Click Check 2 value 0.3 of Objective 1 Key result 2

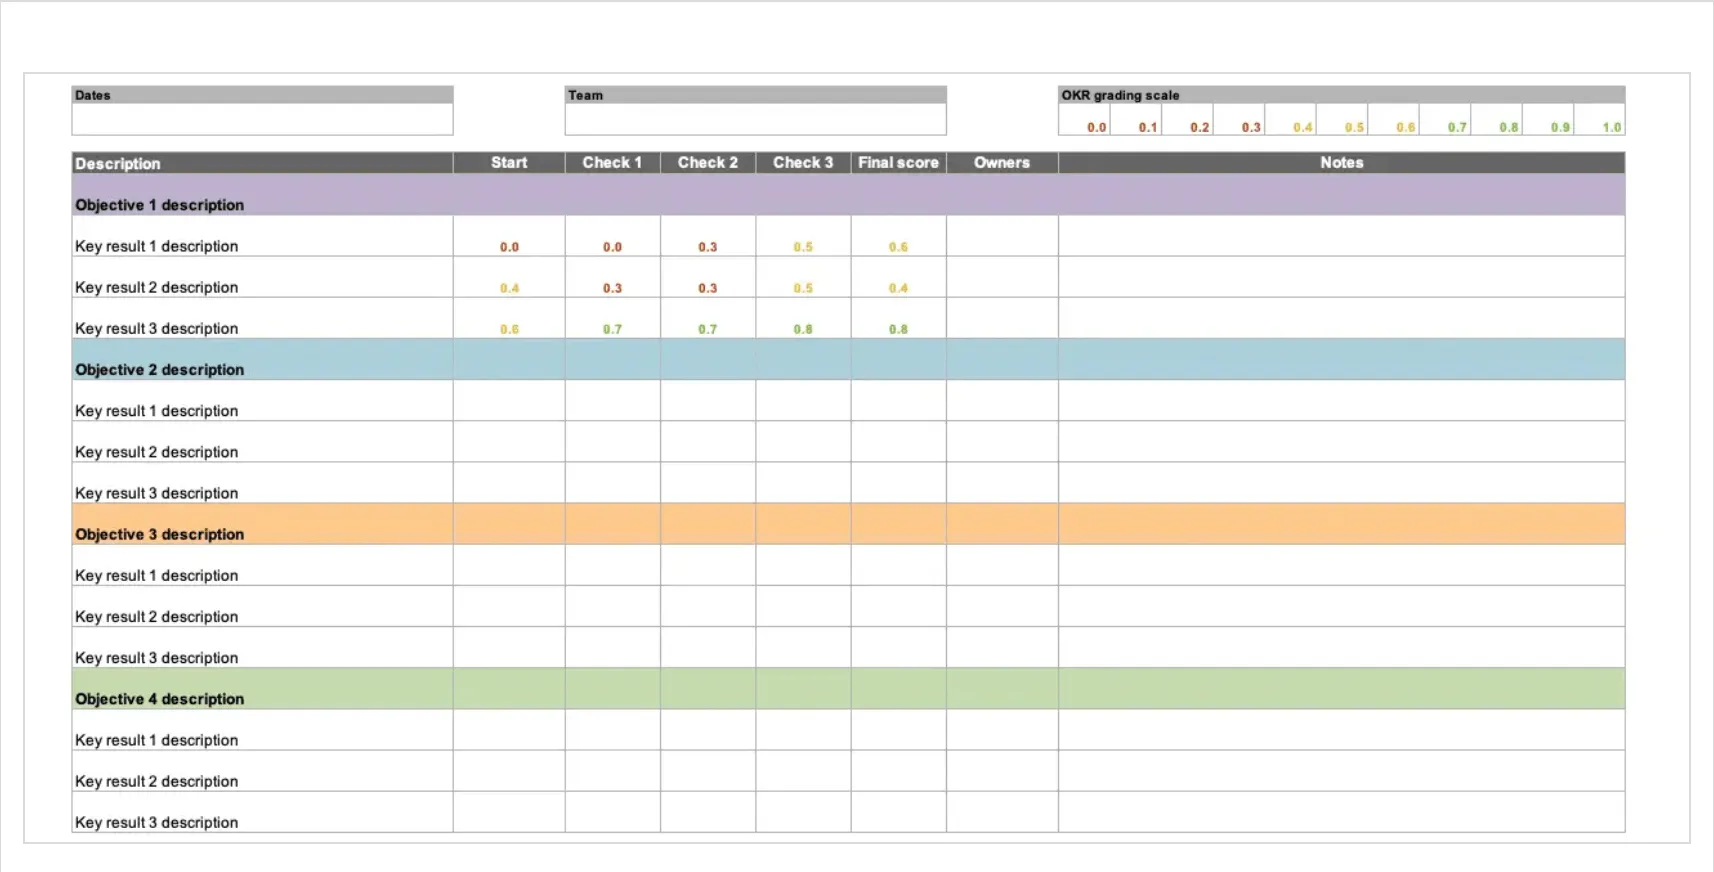[708, 288]
